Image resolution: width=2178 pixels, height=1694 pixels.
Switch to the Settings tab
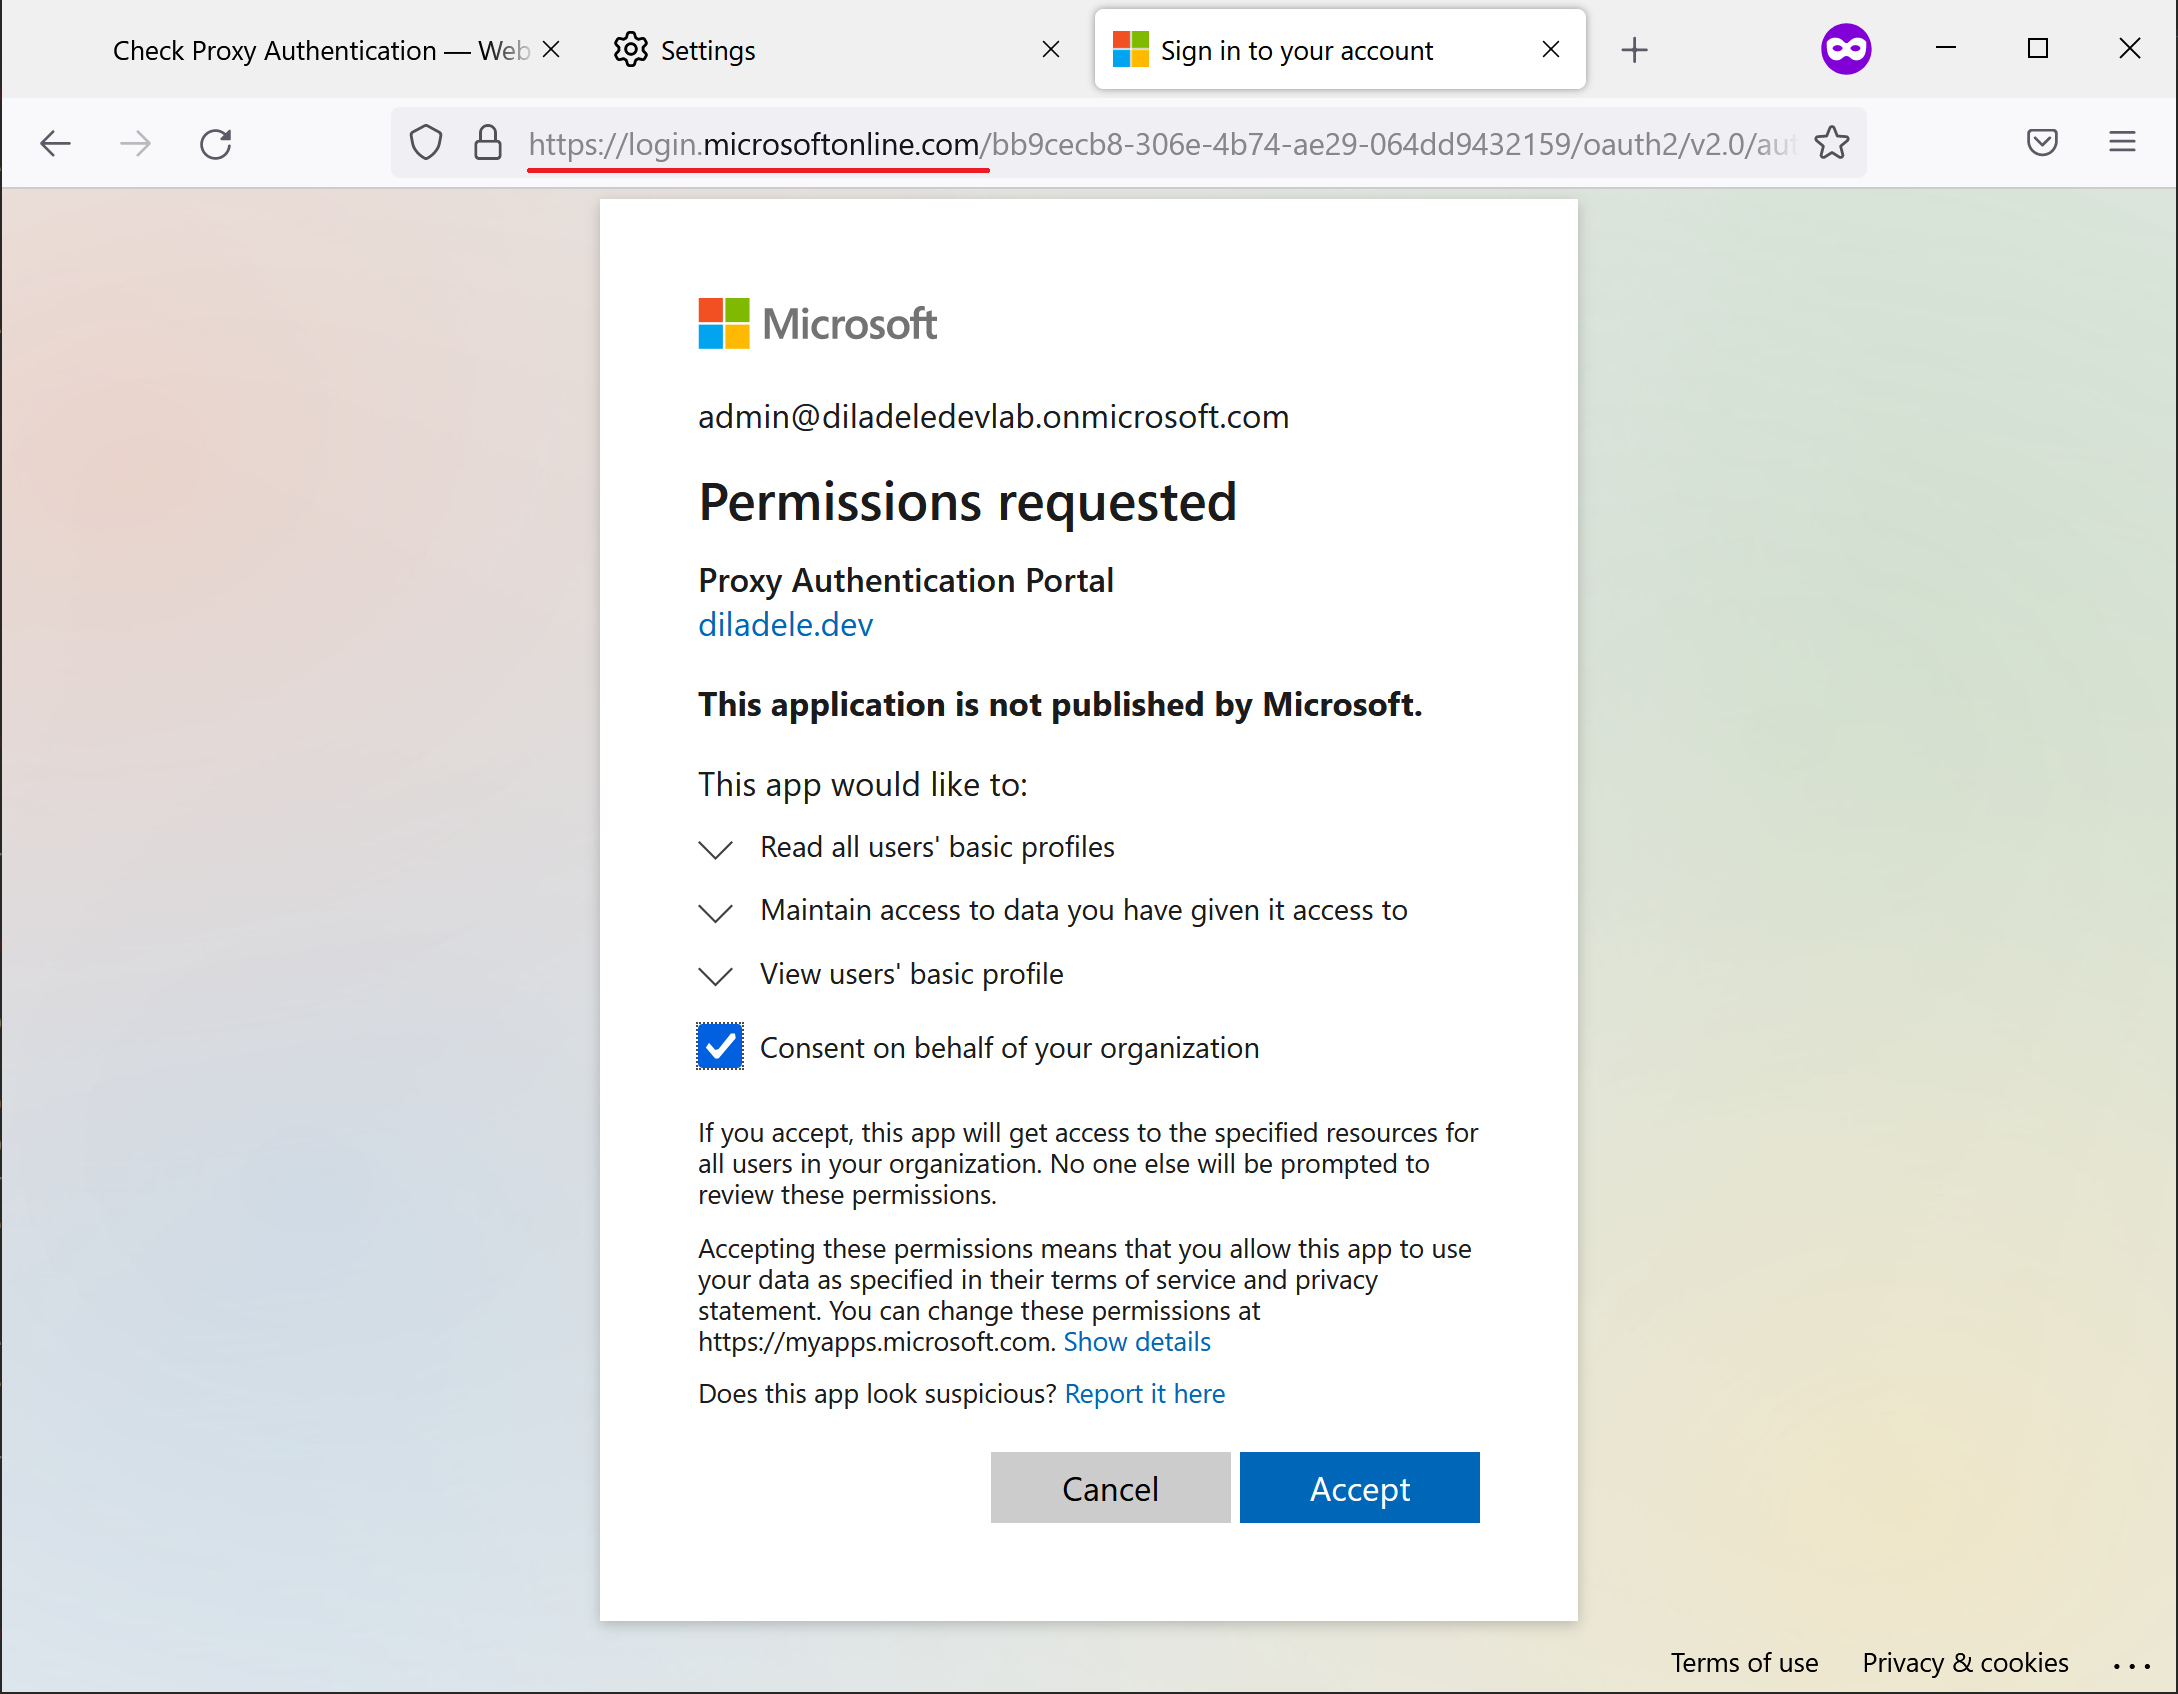coord(838,50)
